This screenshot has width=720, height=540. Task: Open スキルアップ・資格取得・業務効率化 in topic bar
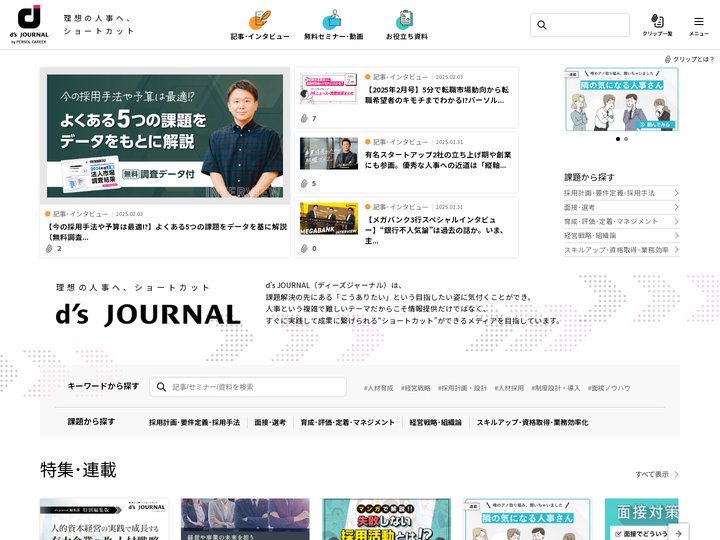pyautogui.click(x=532, y=422)
